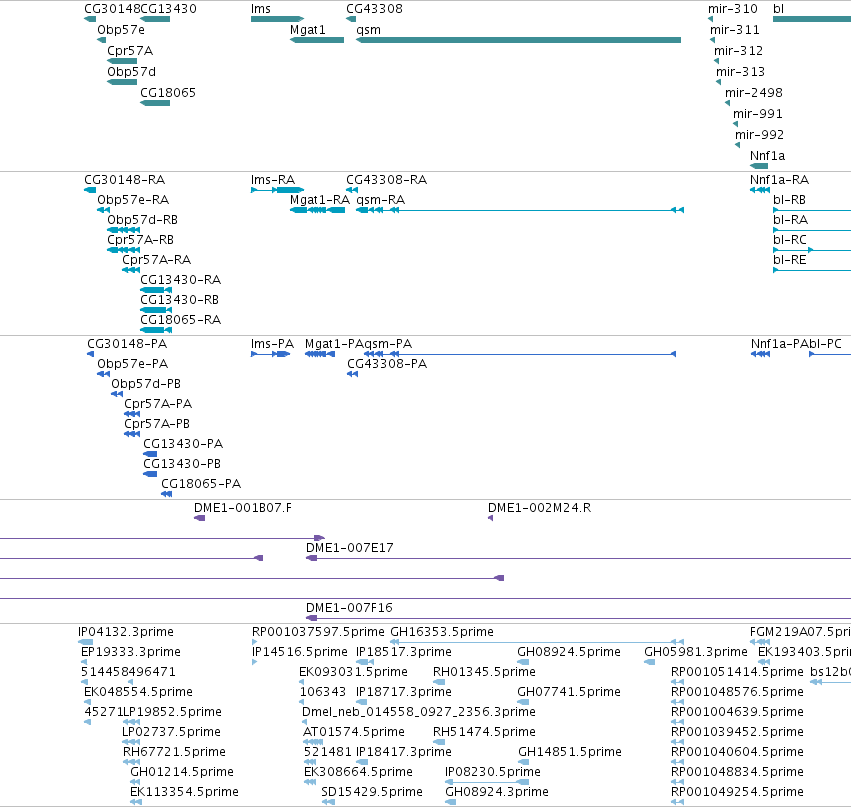Select the mir-2498 label
This screenshot has height=807, width=851.
pos(754,93)
